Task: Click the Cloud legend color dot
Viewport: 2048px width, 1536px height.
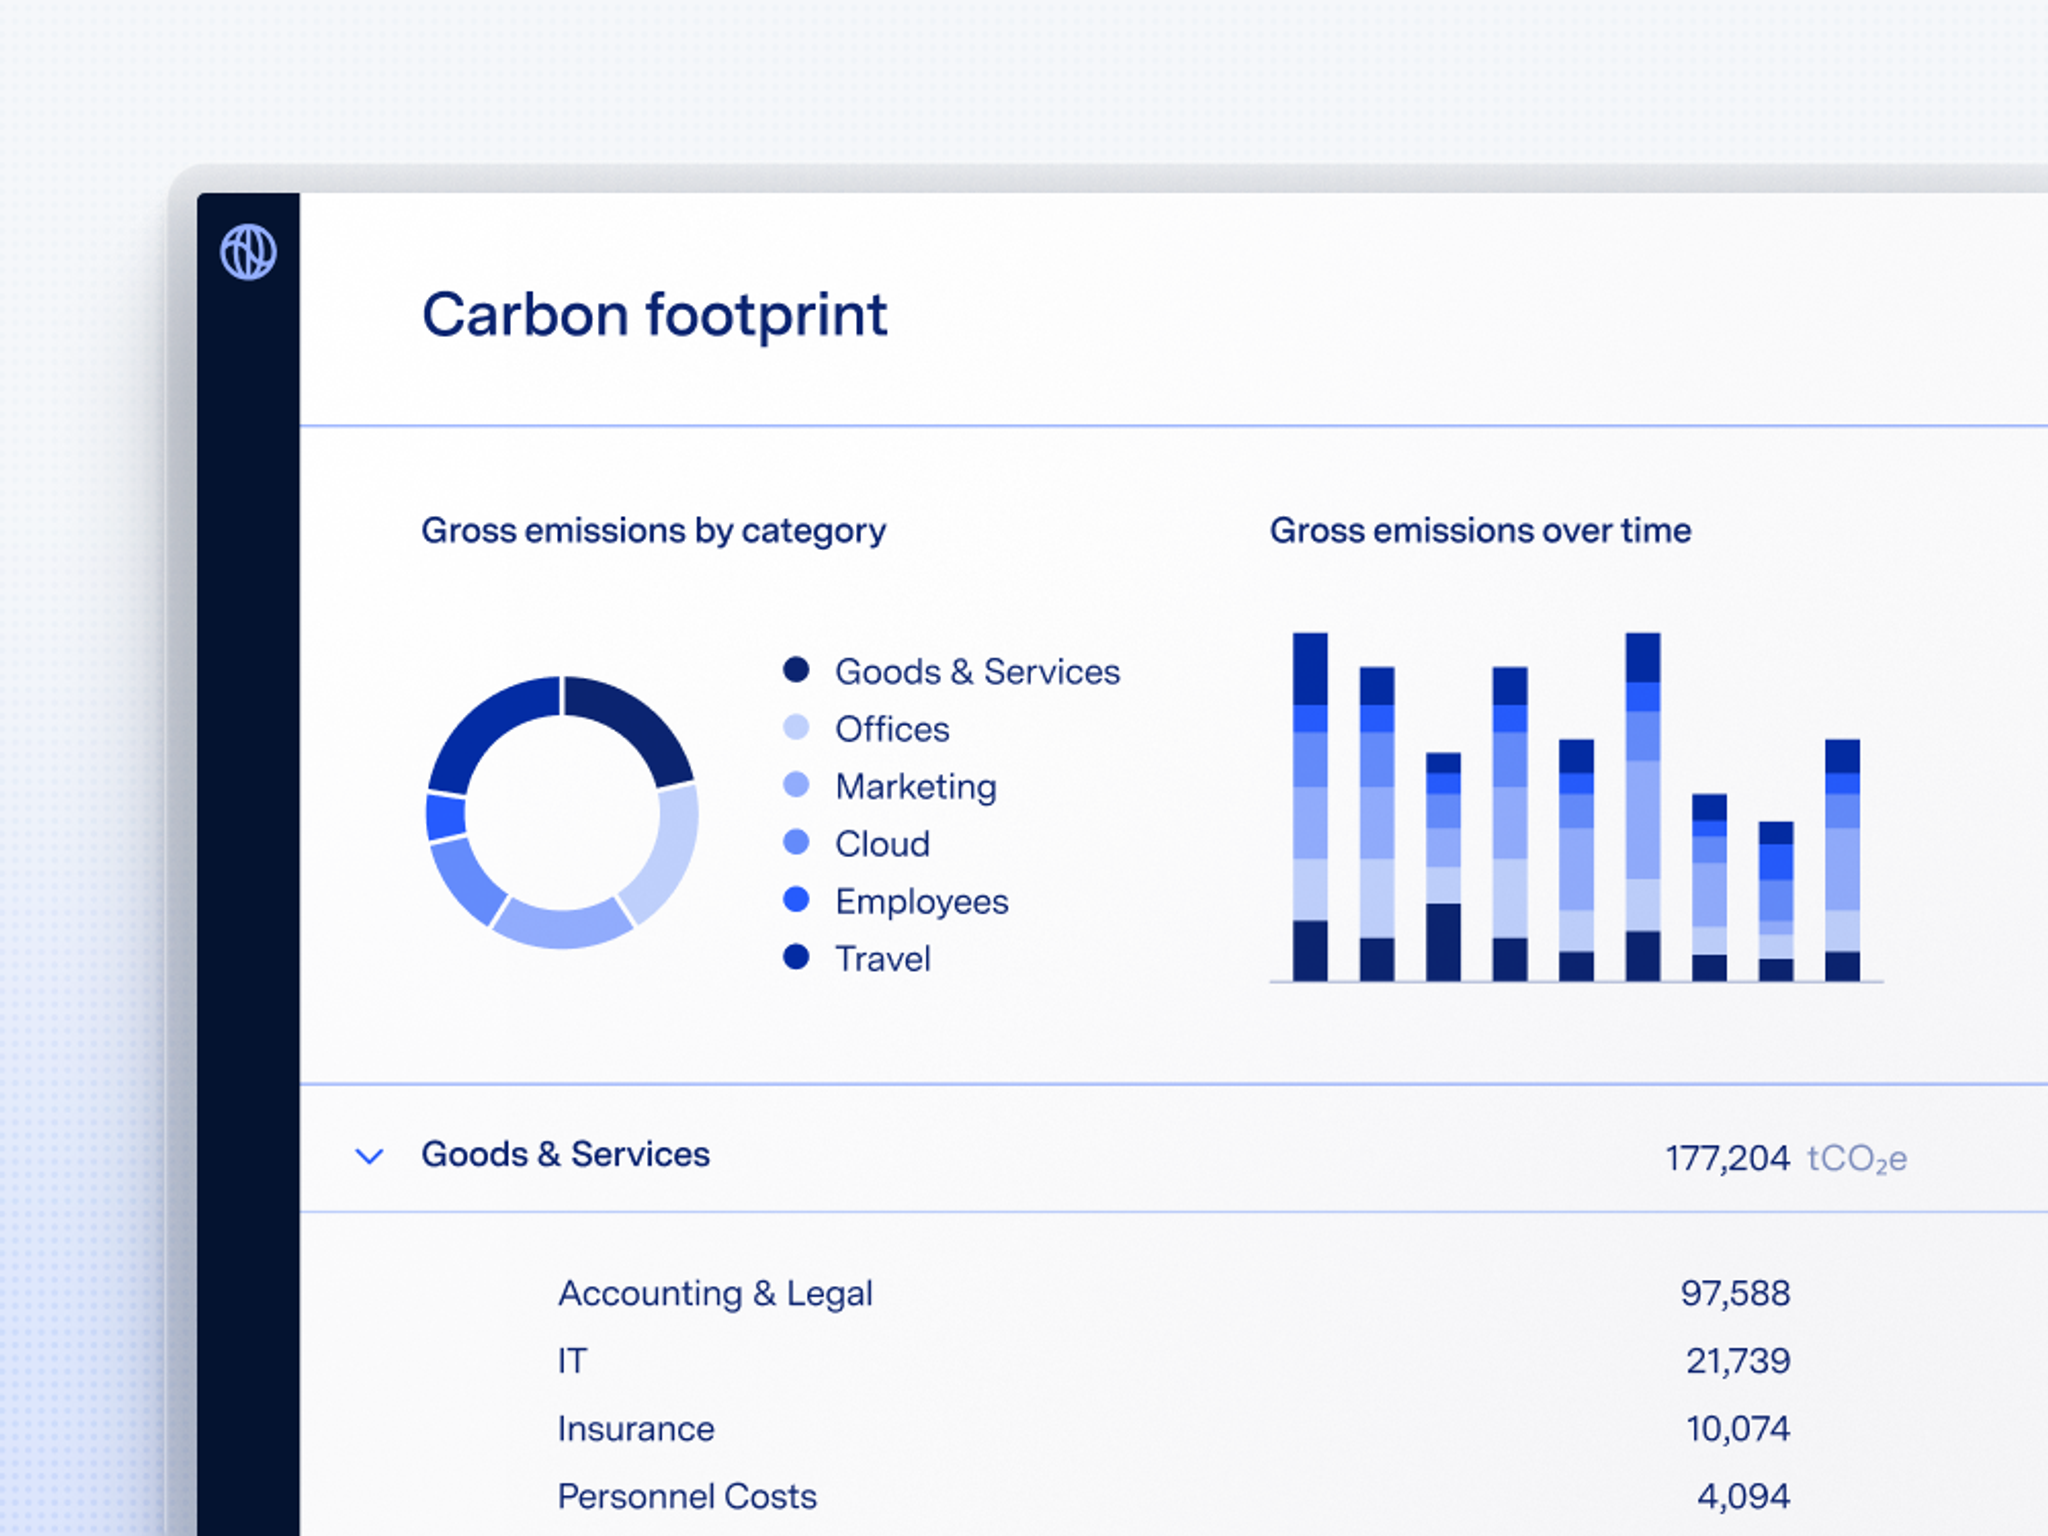Action: coord(796,842)
